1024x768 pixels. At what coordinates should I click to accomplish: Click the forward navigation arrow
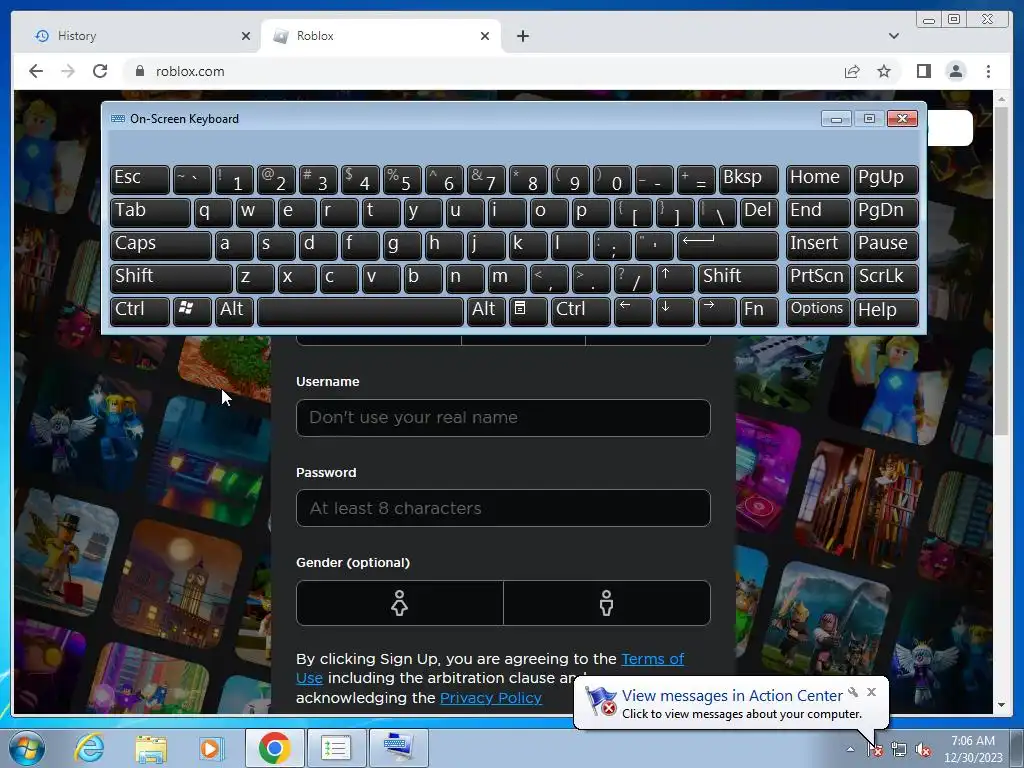[68, 71]
